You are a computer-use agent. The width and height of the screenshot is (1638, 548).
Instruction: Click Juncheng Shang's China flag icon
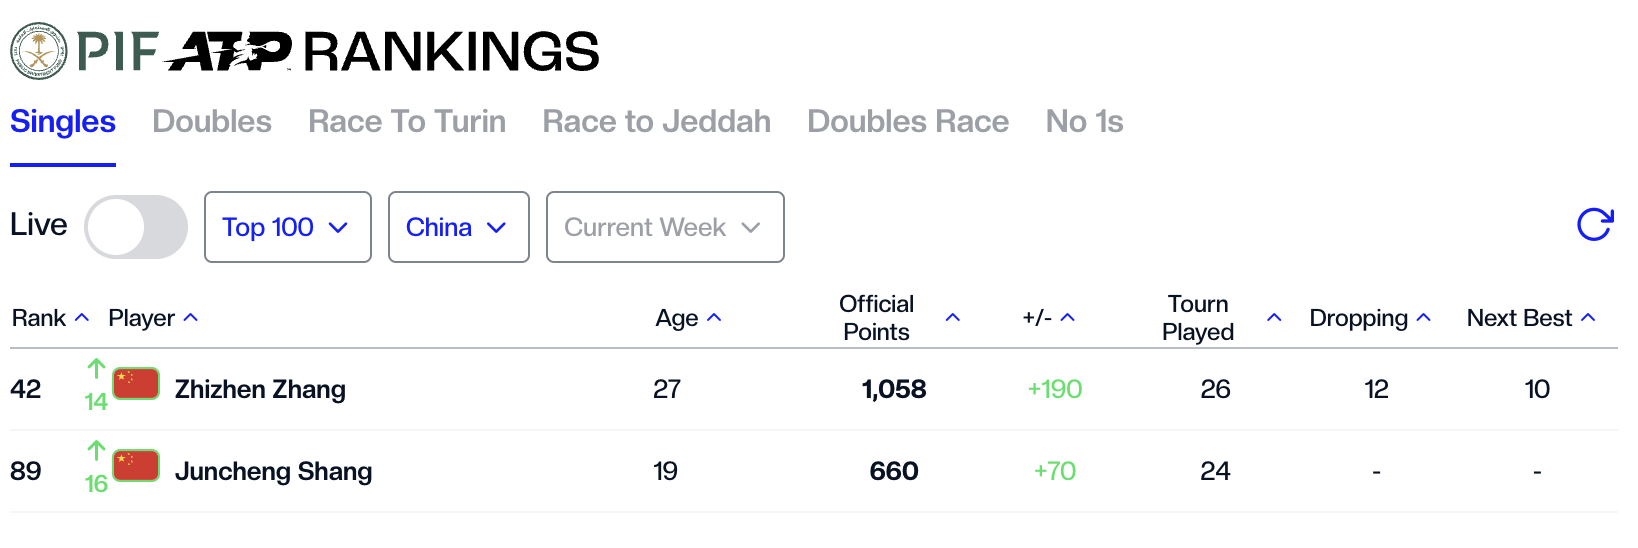136,466
